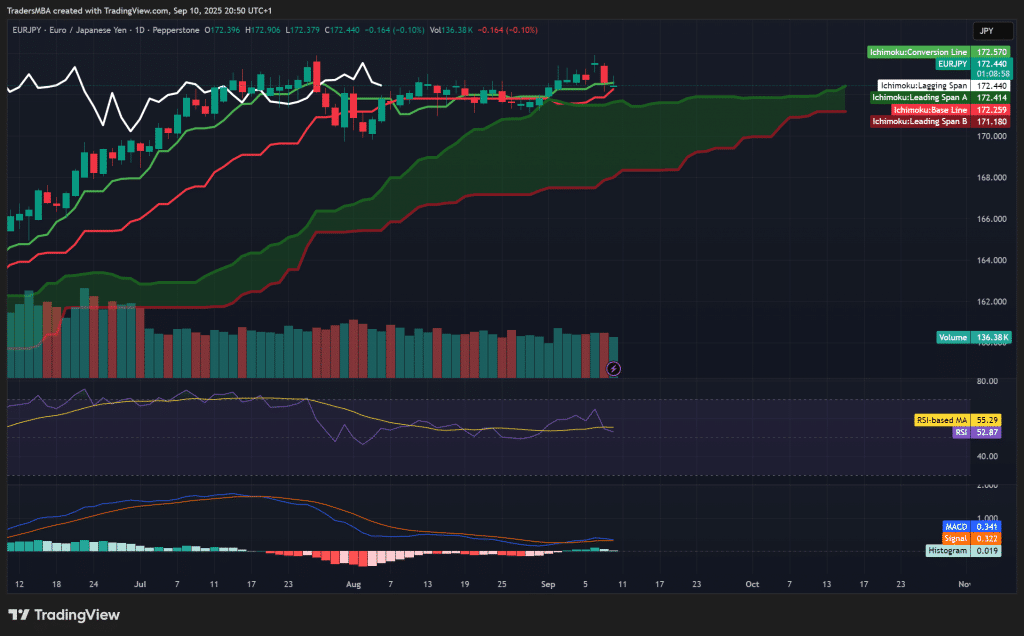Select Oct on the time axis
Viewport: 1024px width, 636px height.
coord(751,584)
